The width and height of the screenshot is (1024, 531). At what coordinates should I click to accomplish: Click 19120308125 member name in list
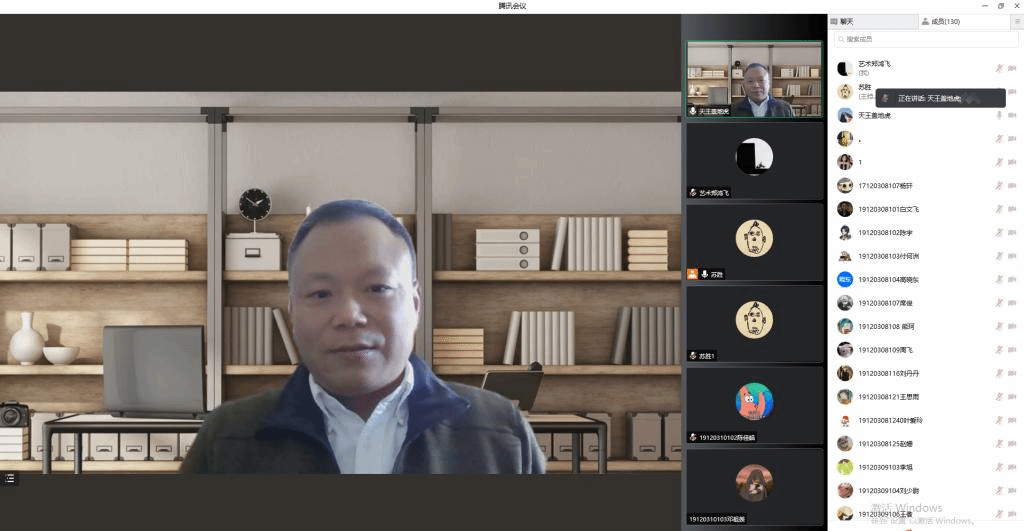point(885,443)
